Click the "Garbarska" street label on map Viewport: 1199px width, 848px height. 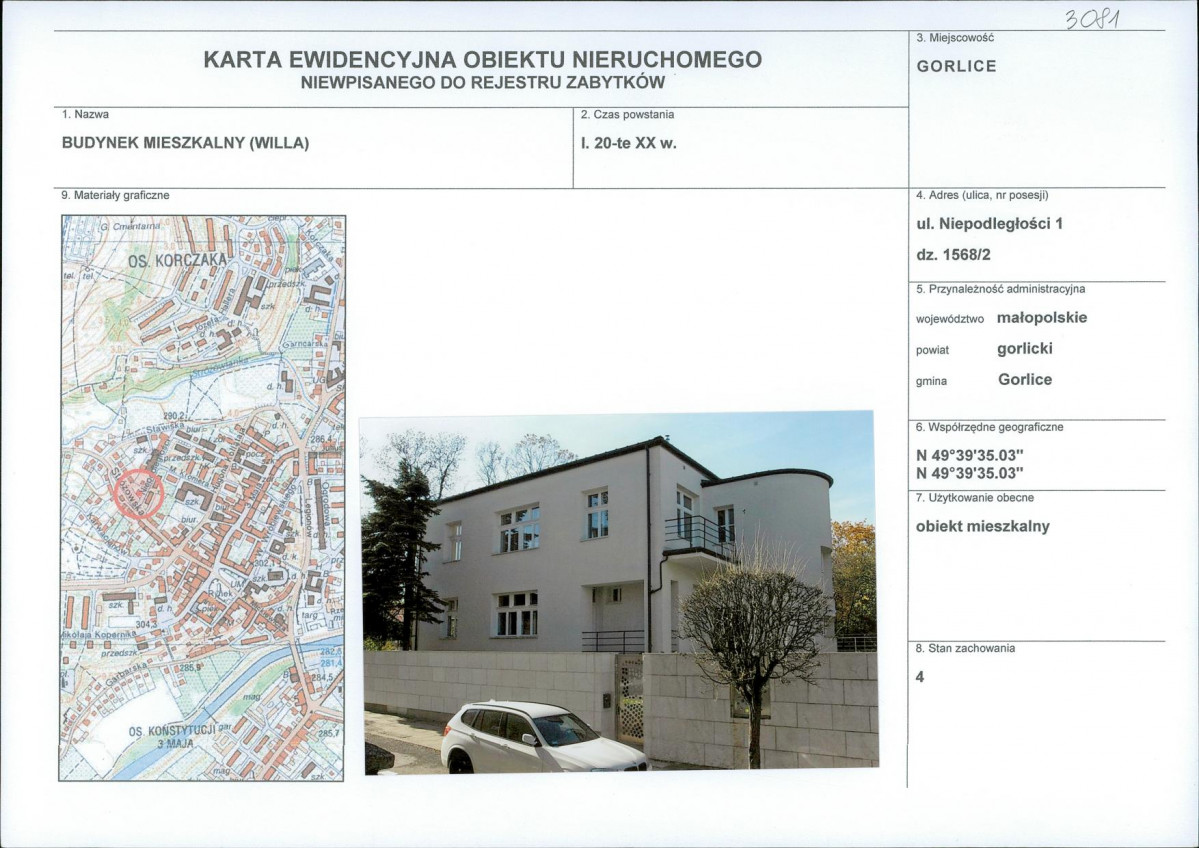click(124, 674)
